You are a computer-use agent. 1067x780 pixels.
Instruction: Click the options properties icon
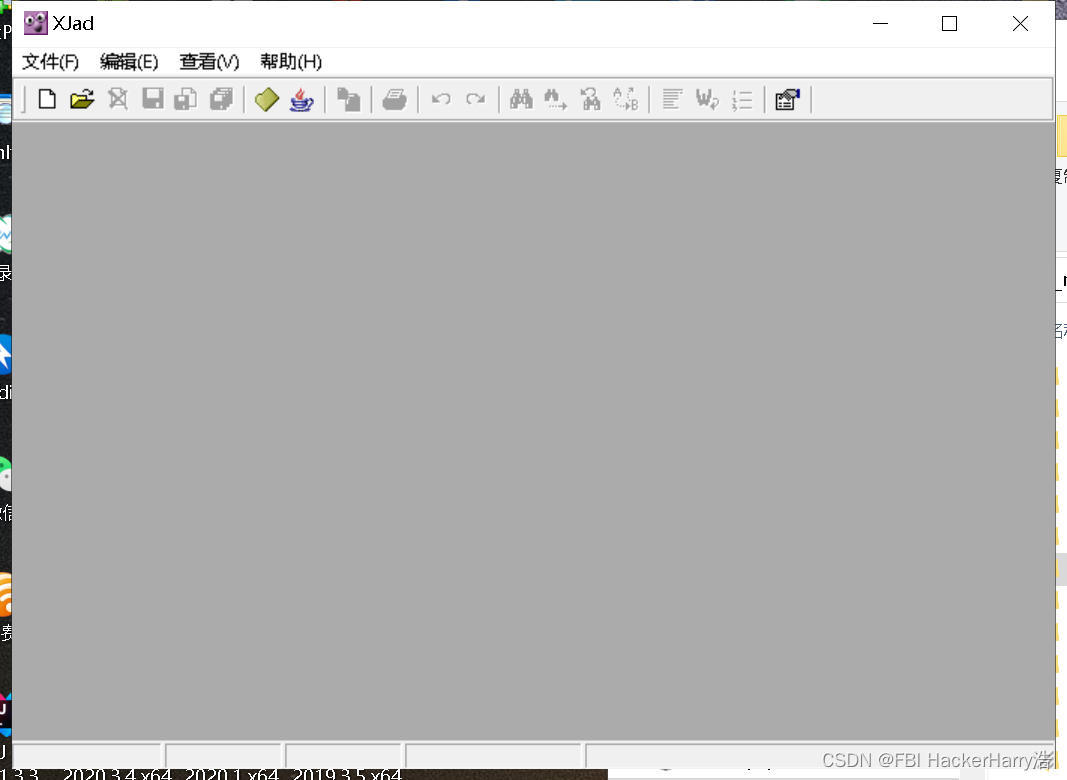pyautogui.click(x=787, y=99)
